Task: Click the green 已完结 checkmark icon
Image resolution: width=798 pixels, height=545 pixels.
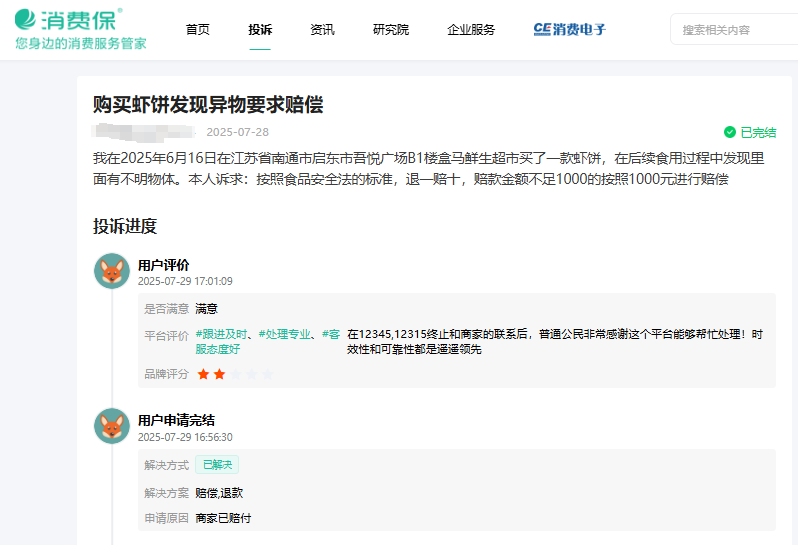Action: pos(730,132)
